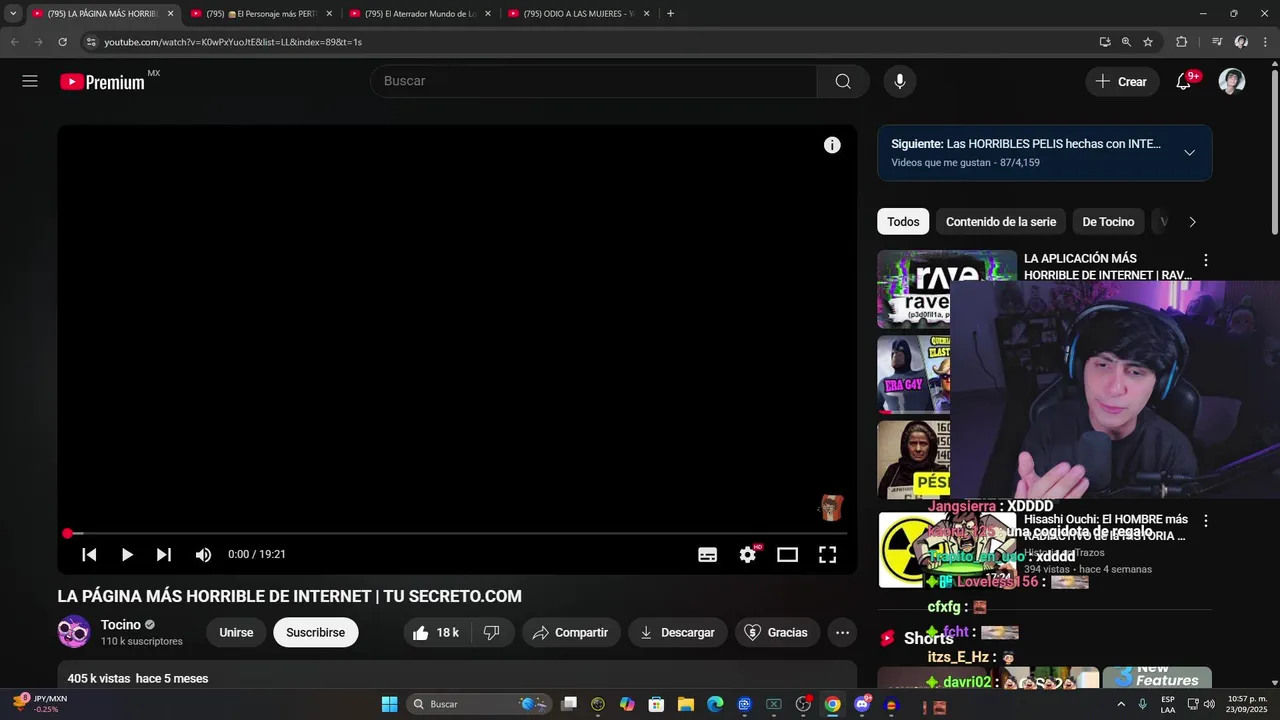Send Gracias super thanks

point(776,632)
